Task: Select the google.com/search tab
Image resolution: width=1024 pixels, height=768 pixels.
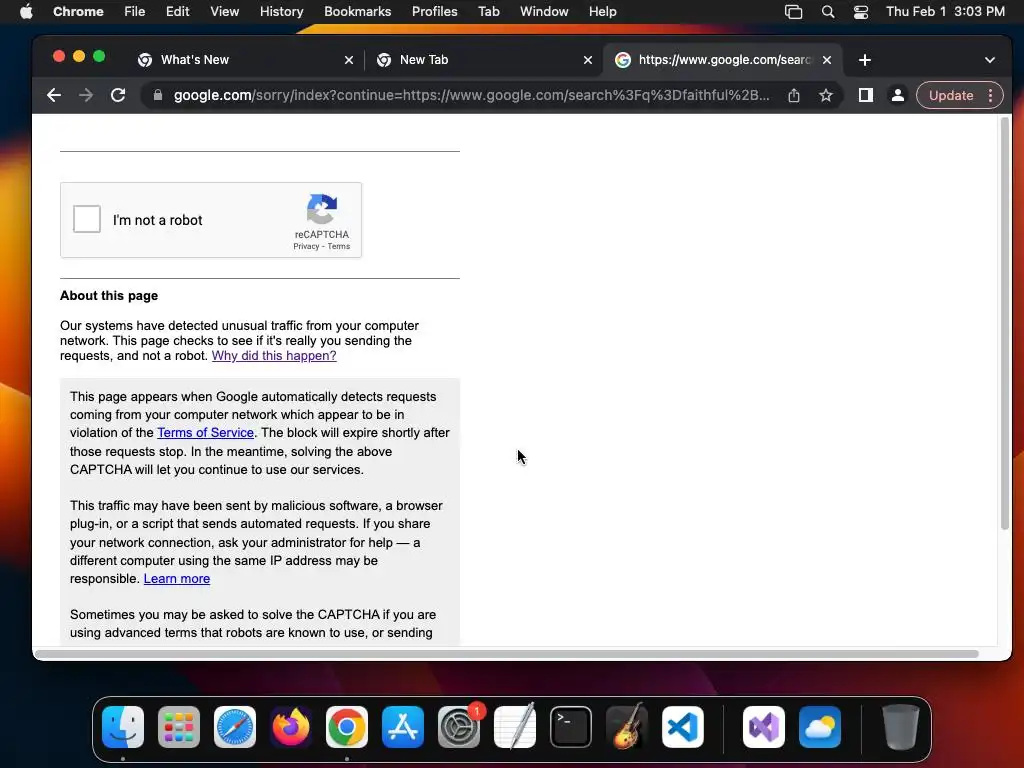Action: [722, 59]
